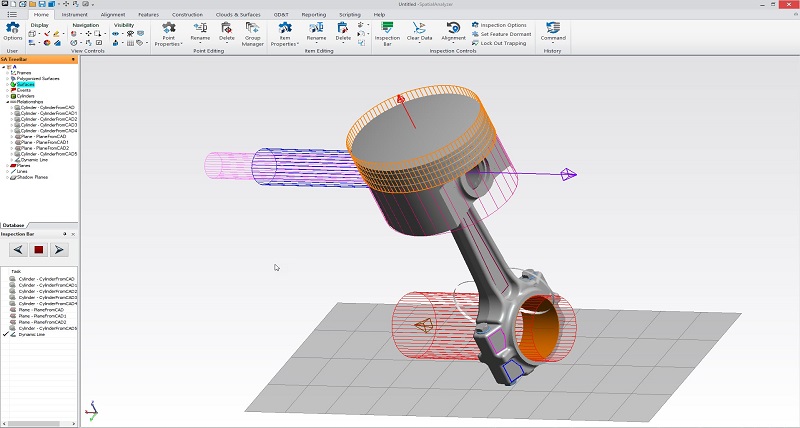
Task: Click the color wheel icon in Display group
Action: (47, 43)
